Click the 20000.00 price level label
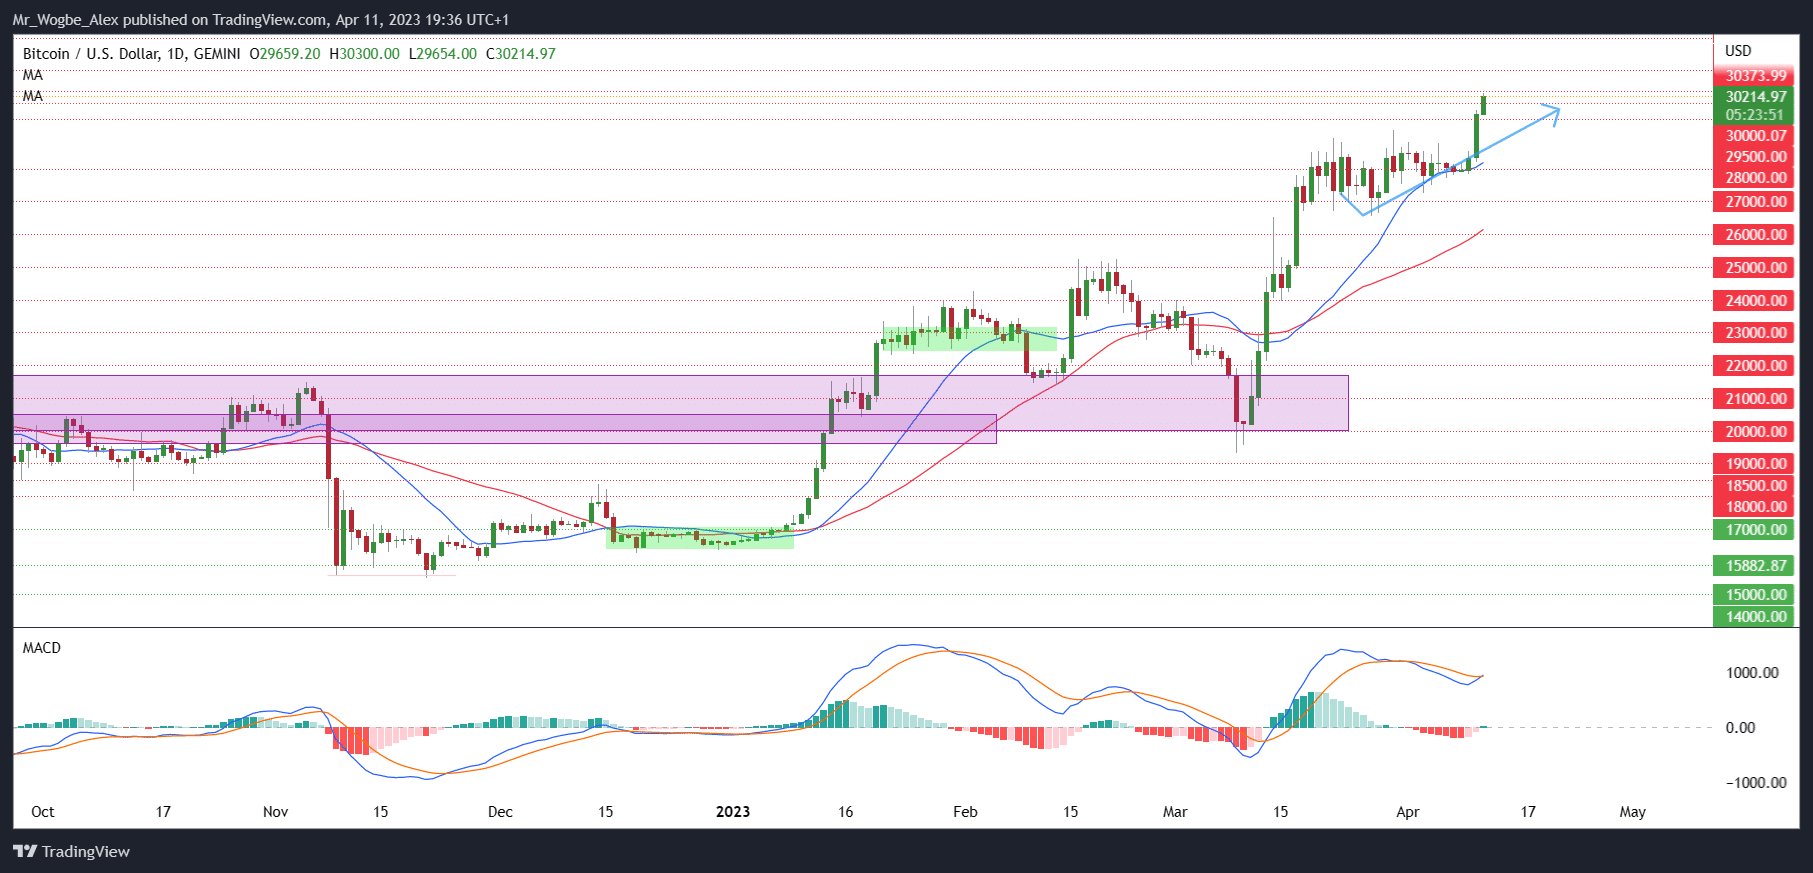The image size is (1813, 873). click(x=1754, y=432)
